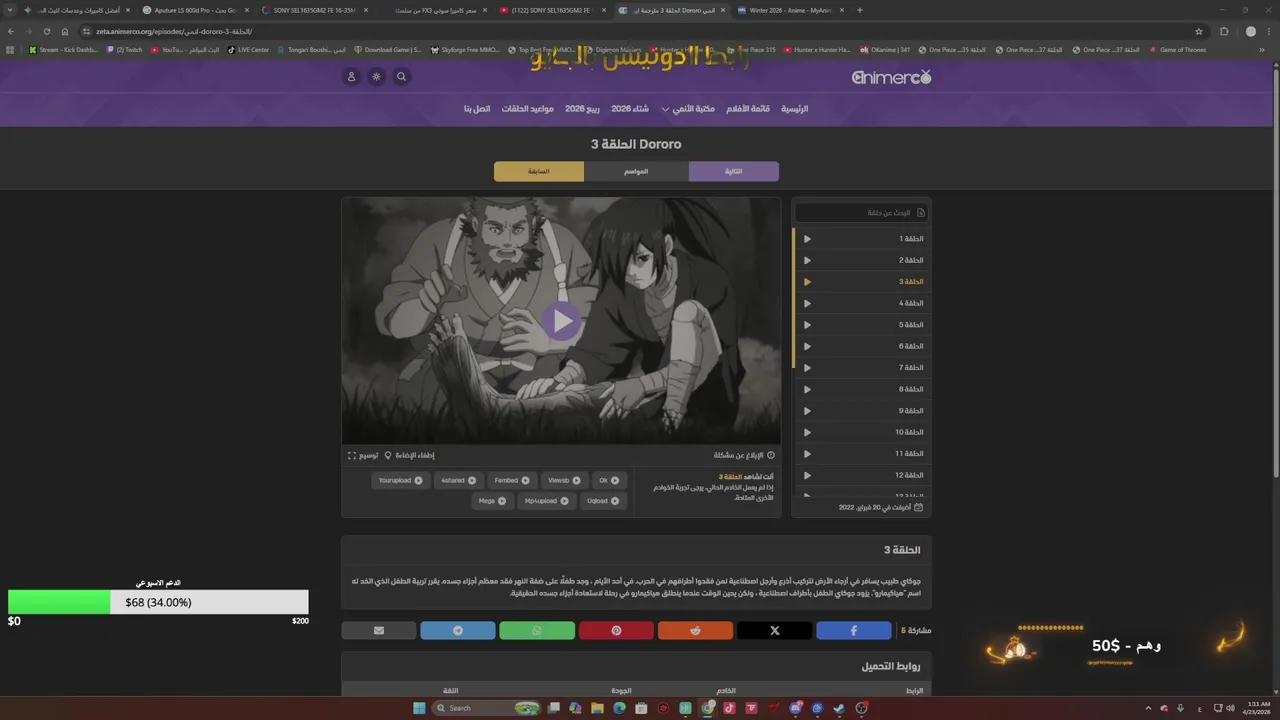Select the Mp4upload server
The width and height of the screenshot is (1280, 720).
[x=547, y=501]
